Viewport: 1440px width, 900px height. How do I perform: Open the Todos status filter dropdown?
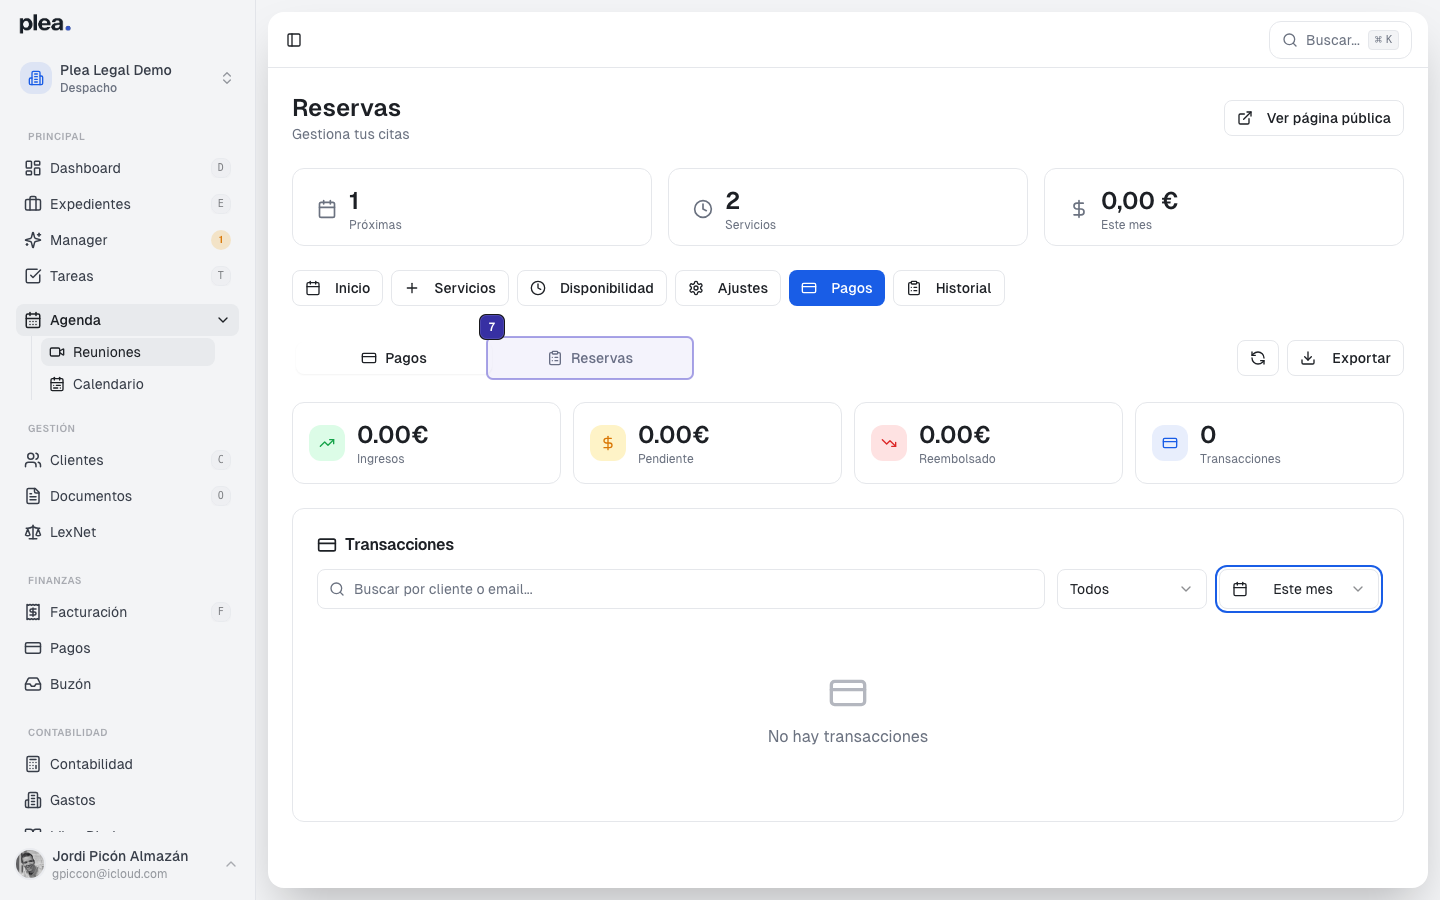pyautogui.click(x=1131, y=589)
